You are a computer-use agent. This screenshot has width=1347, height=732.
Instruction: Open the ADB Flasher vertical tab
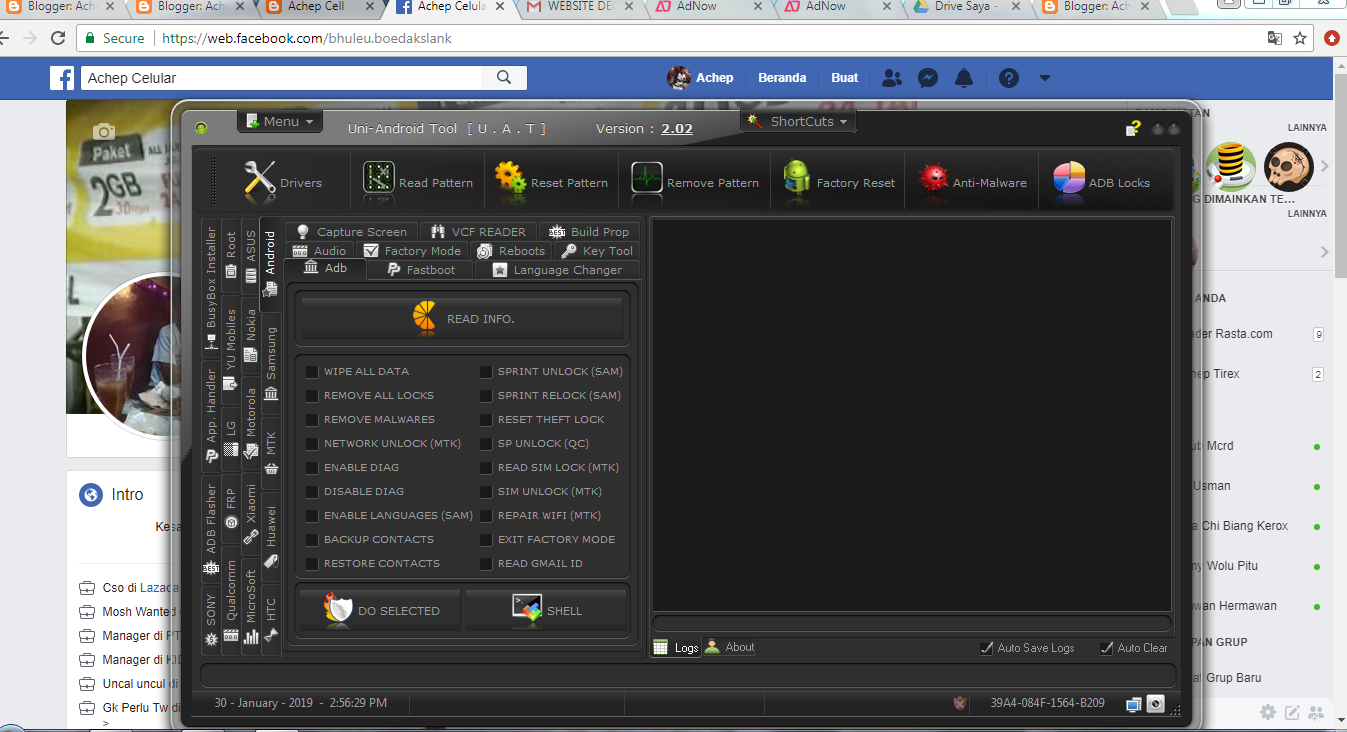pyautogui.click(x=211, y=530)
